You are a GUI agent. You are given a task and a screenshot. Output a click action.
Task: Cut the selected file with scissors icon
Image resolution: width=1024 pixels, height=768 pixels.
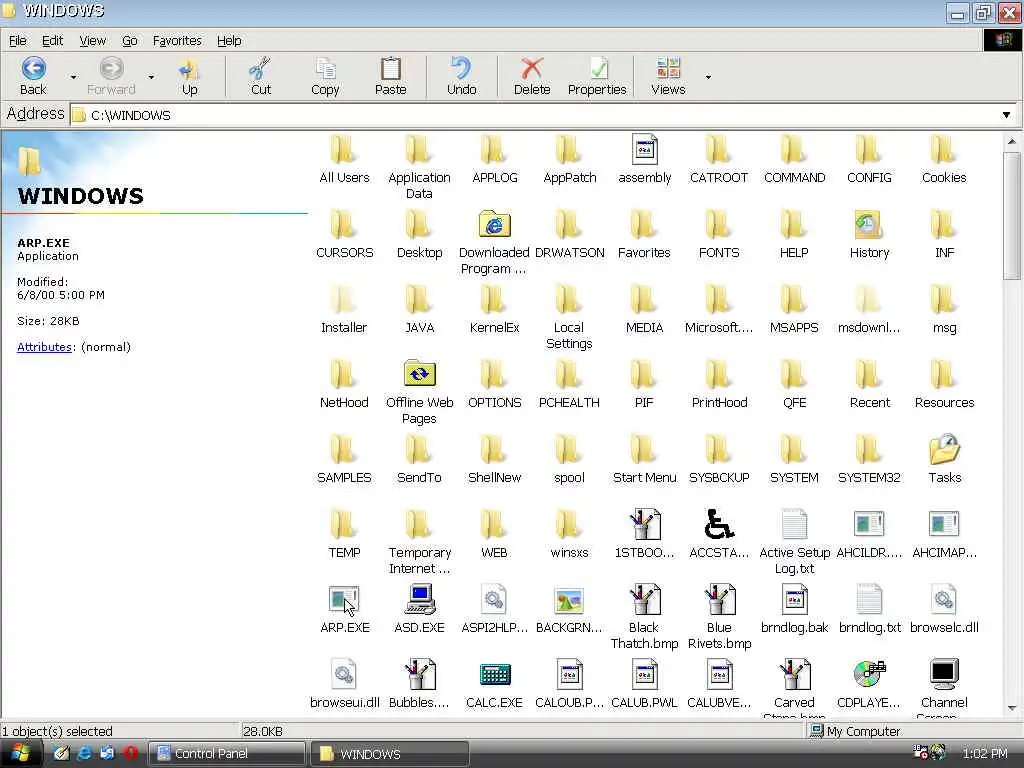pos(261,76)
